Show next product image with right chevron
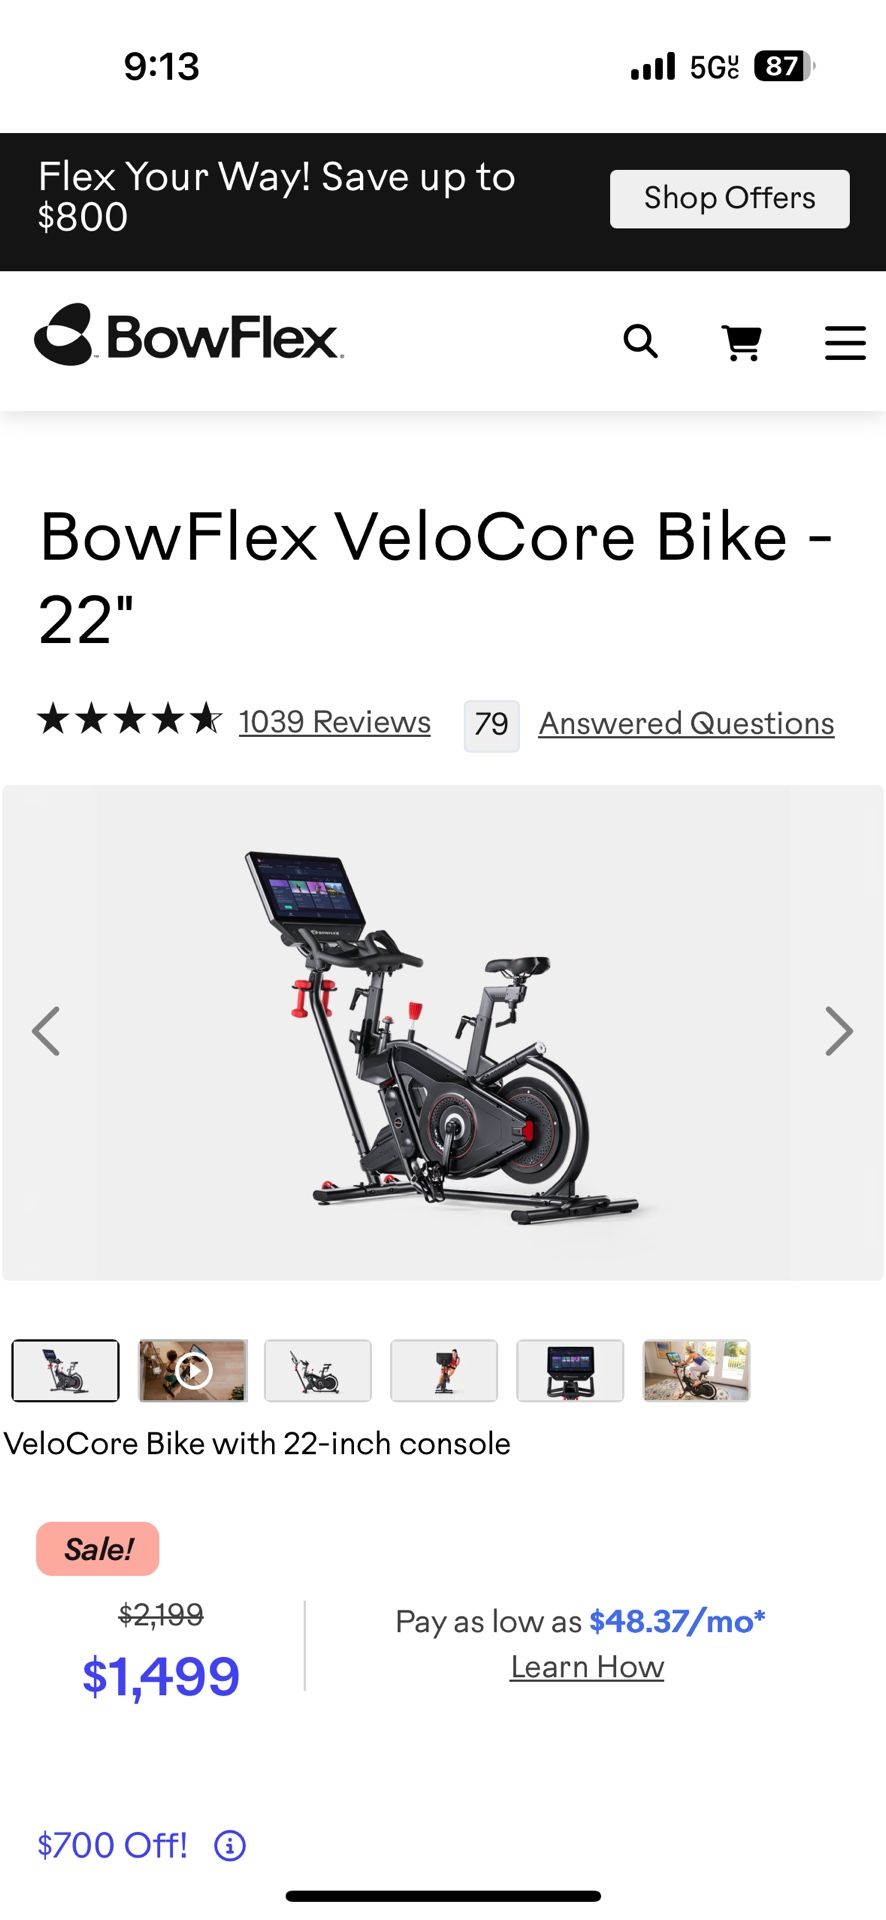The width and height of the screenshot is (886, 1920). point(839,1031)
